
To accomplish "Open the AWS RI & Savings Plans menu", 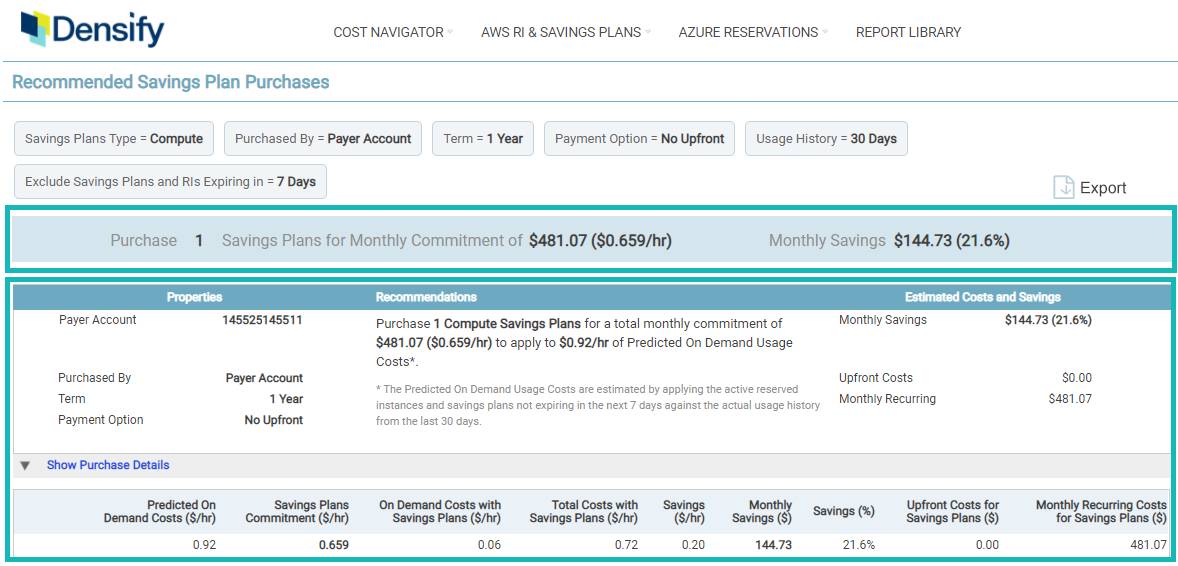I will pyautogui.click(x=561, y=32).
